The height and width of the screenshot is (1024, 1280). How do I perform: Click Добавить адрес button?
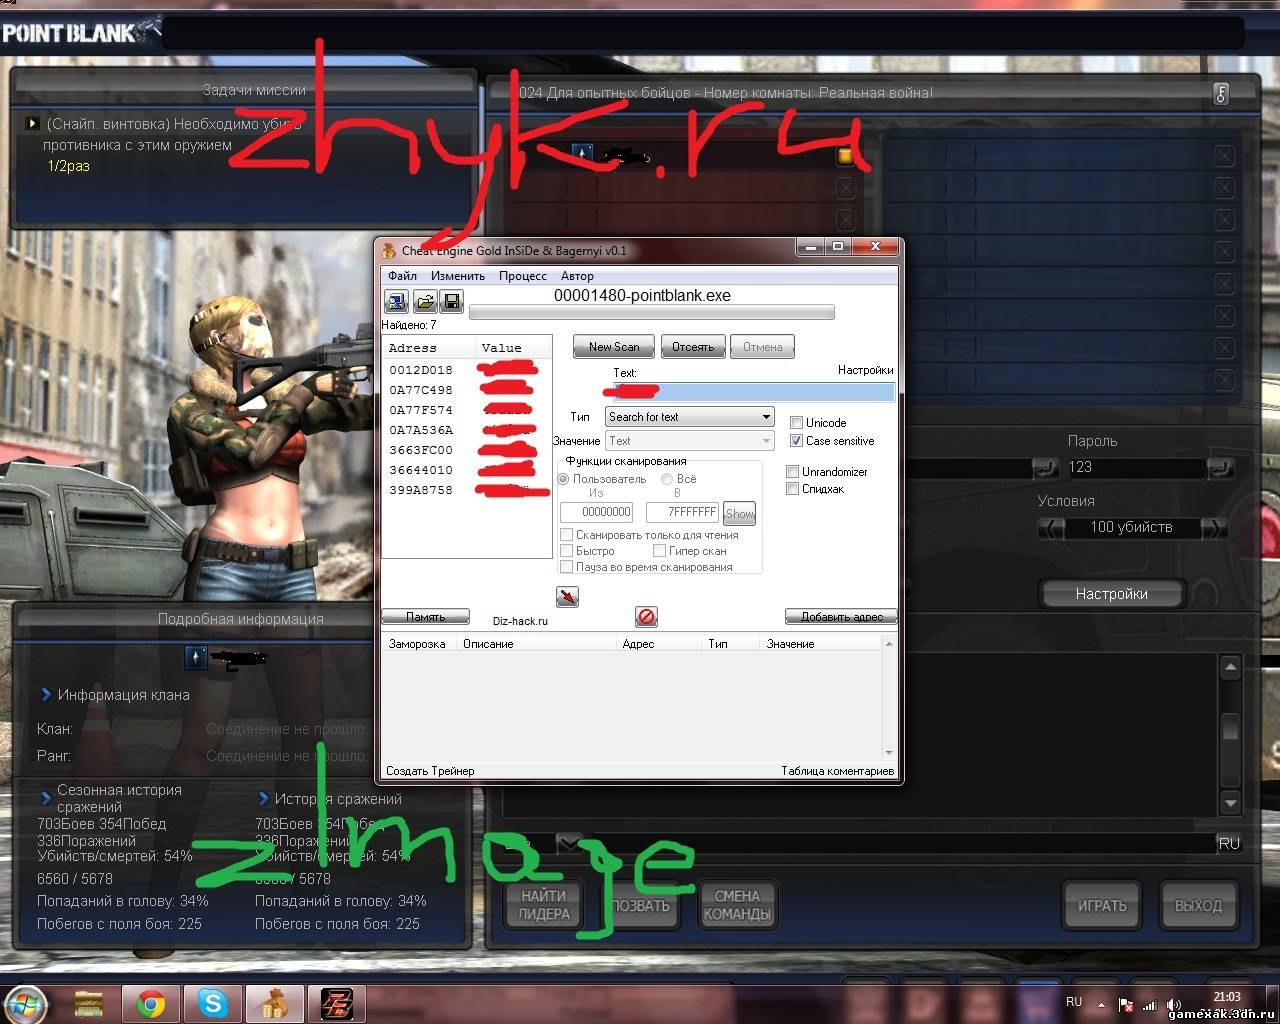coord(841,617)
